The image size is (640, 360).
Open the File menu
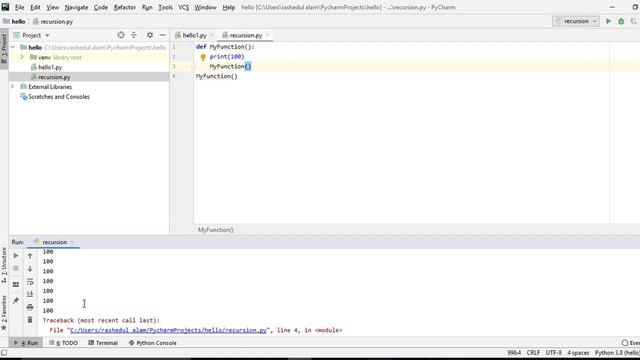point(19,7)
